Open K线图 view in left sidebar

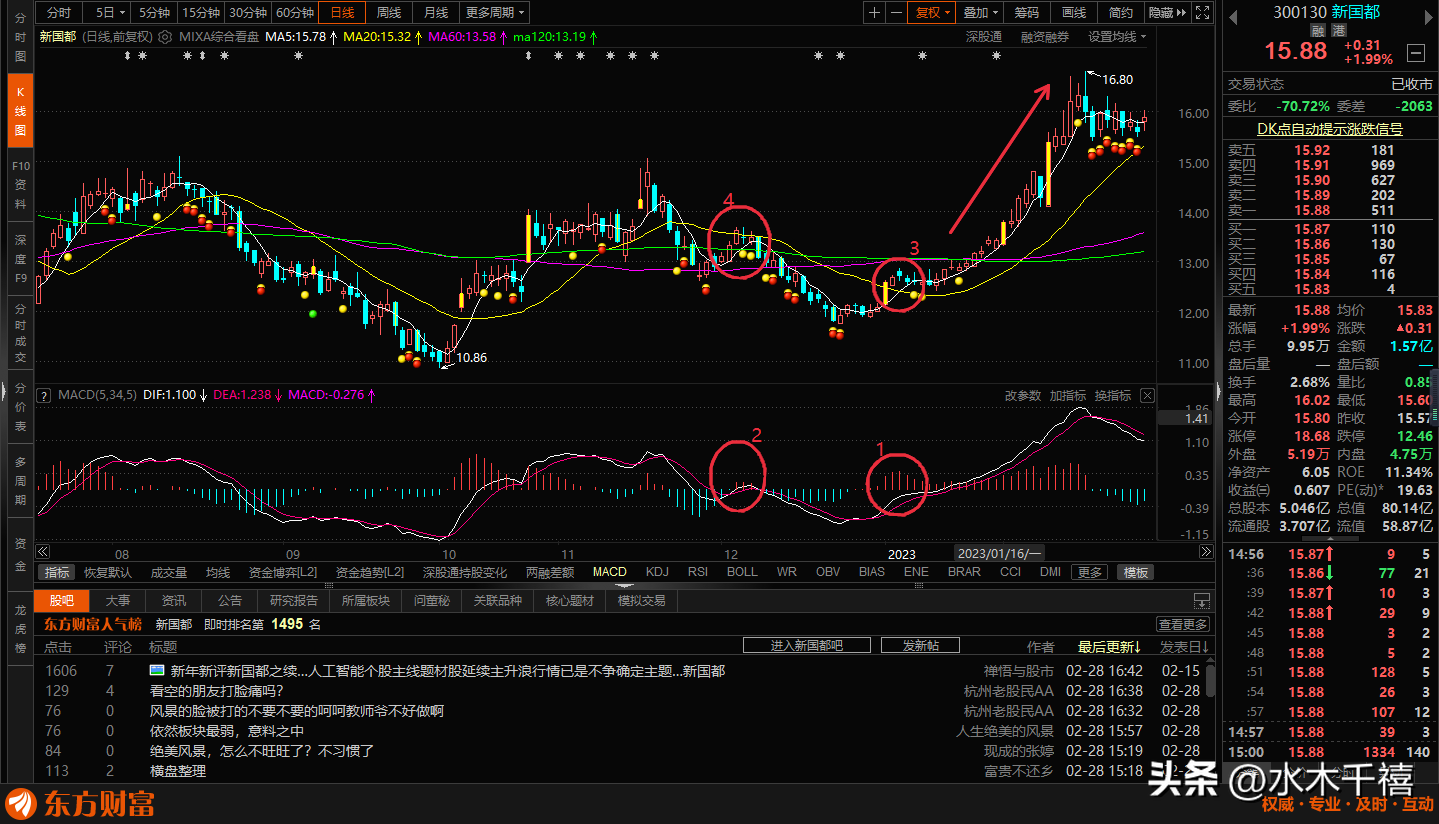[x=20, y=110]
